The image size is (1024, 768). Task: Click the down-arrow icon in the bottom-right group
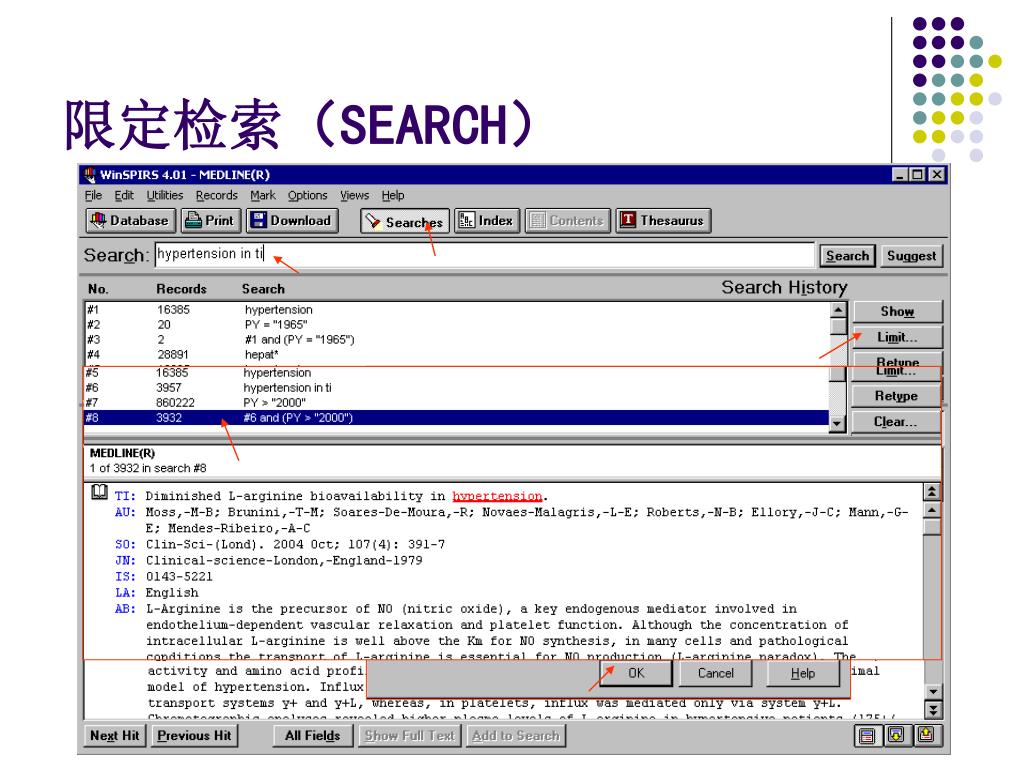897,735
